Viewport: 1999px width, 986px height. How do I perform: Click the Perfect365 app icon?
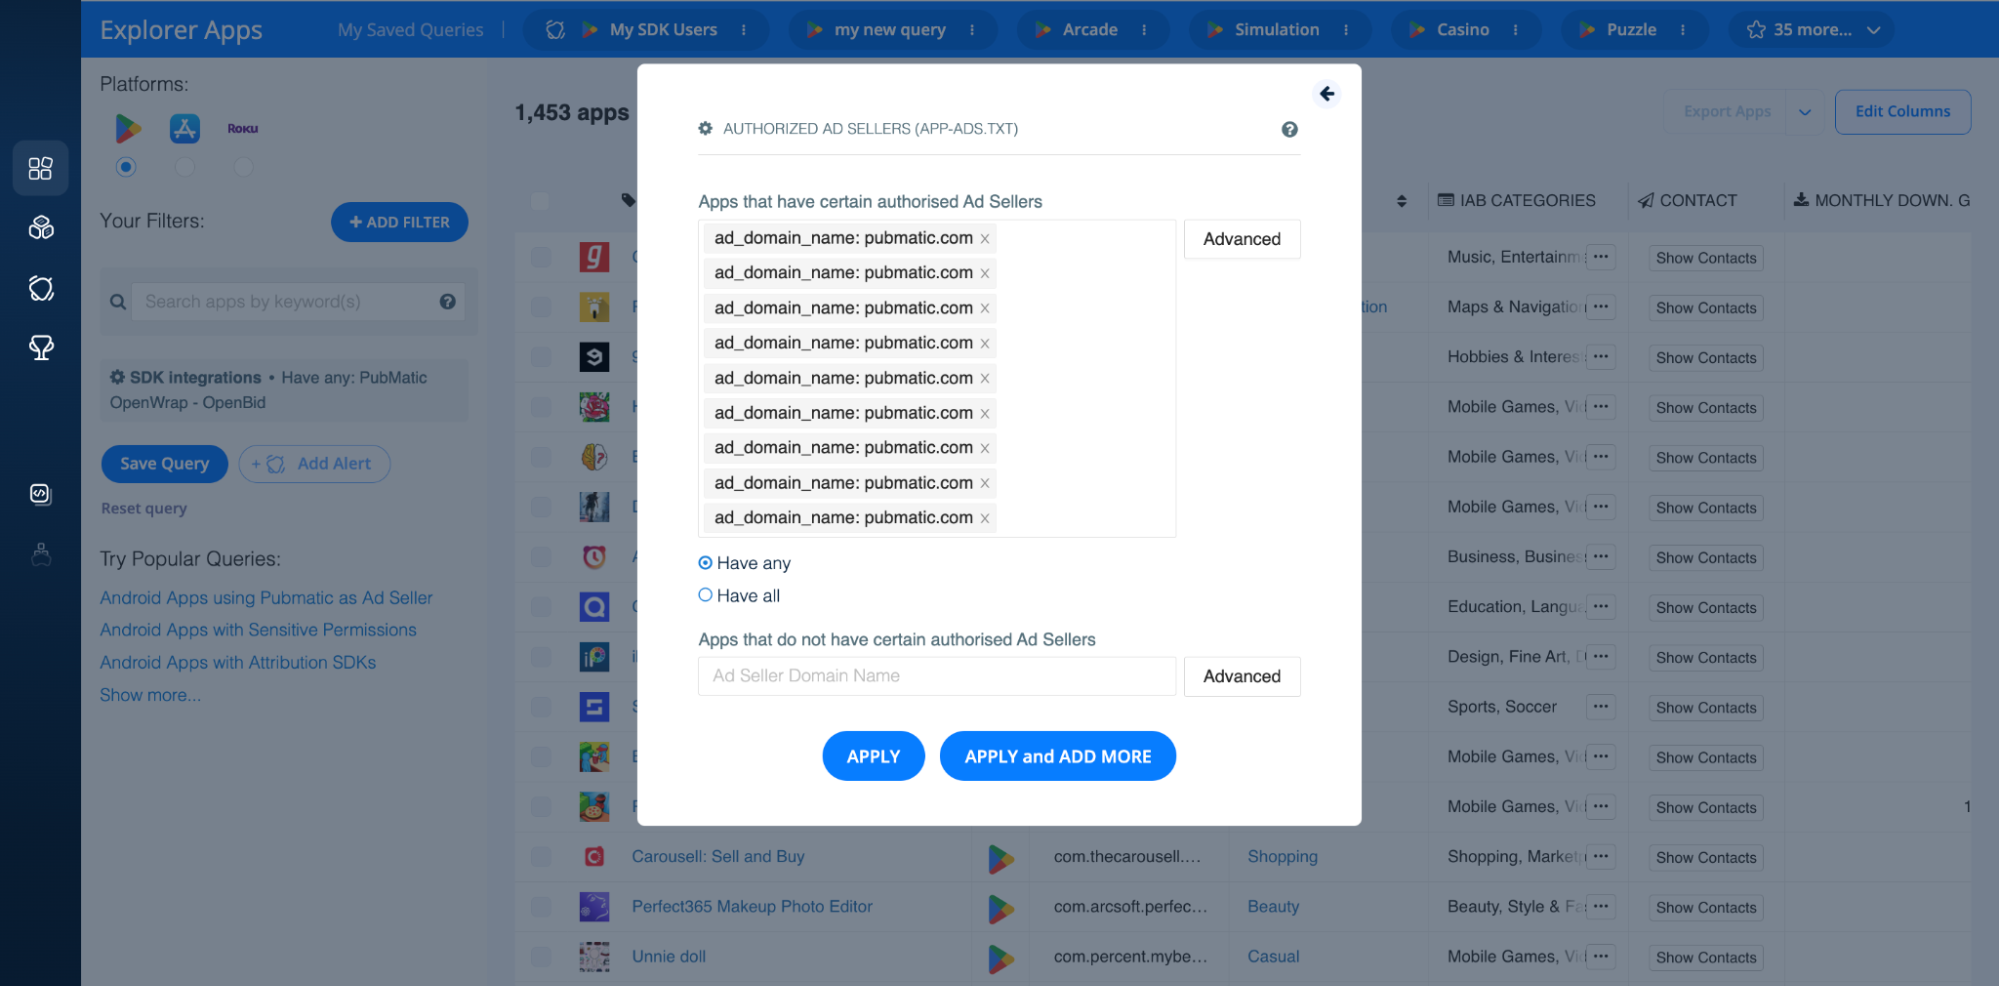tap(594, 907)
